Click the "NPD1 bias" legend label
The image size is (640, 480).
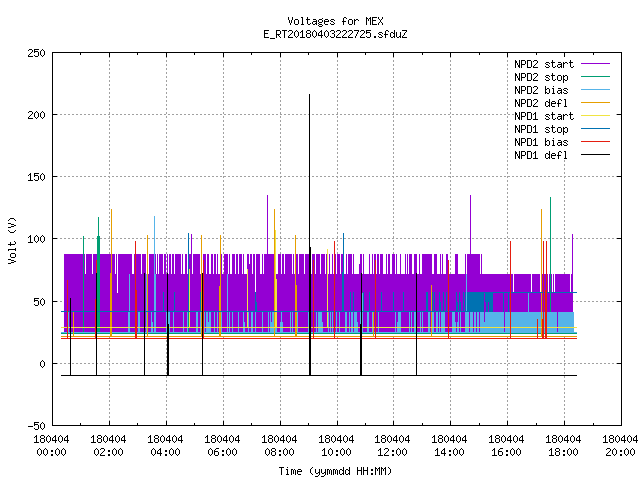[x=541, y=142]
